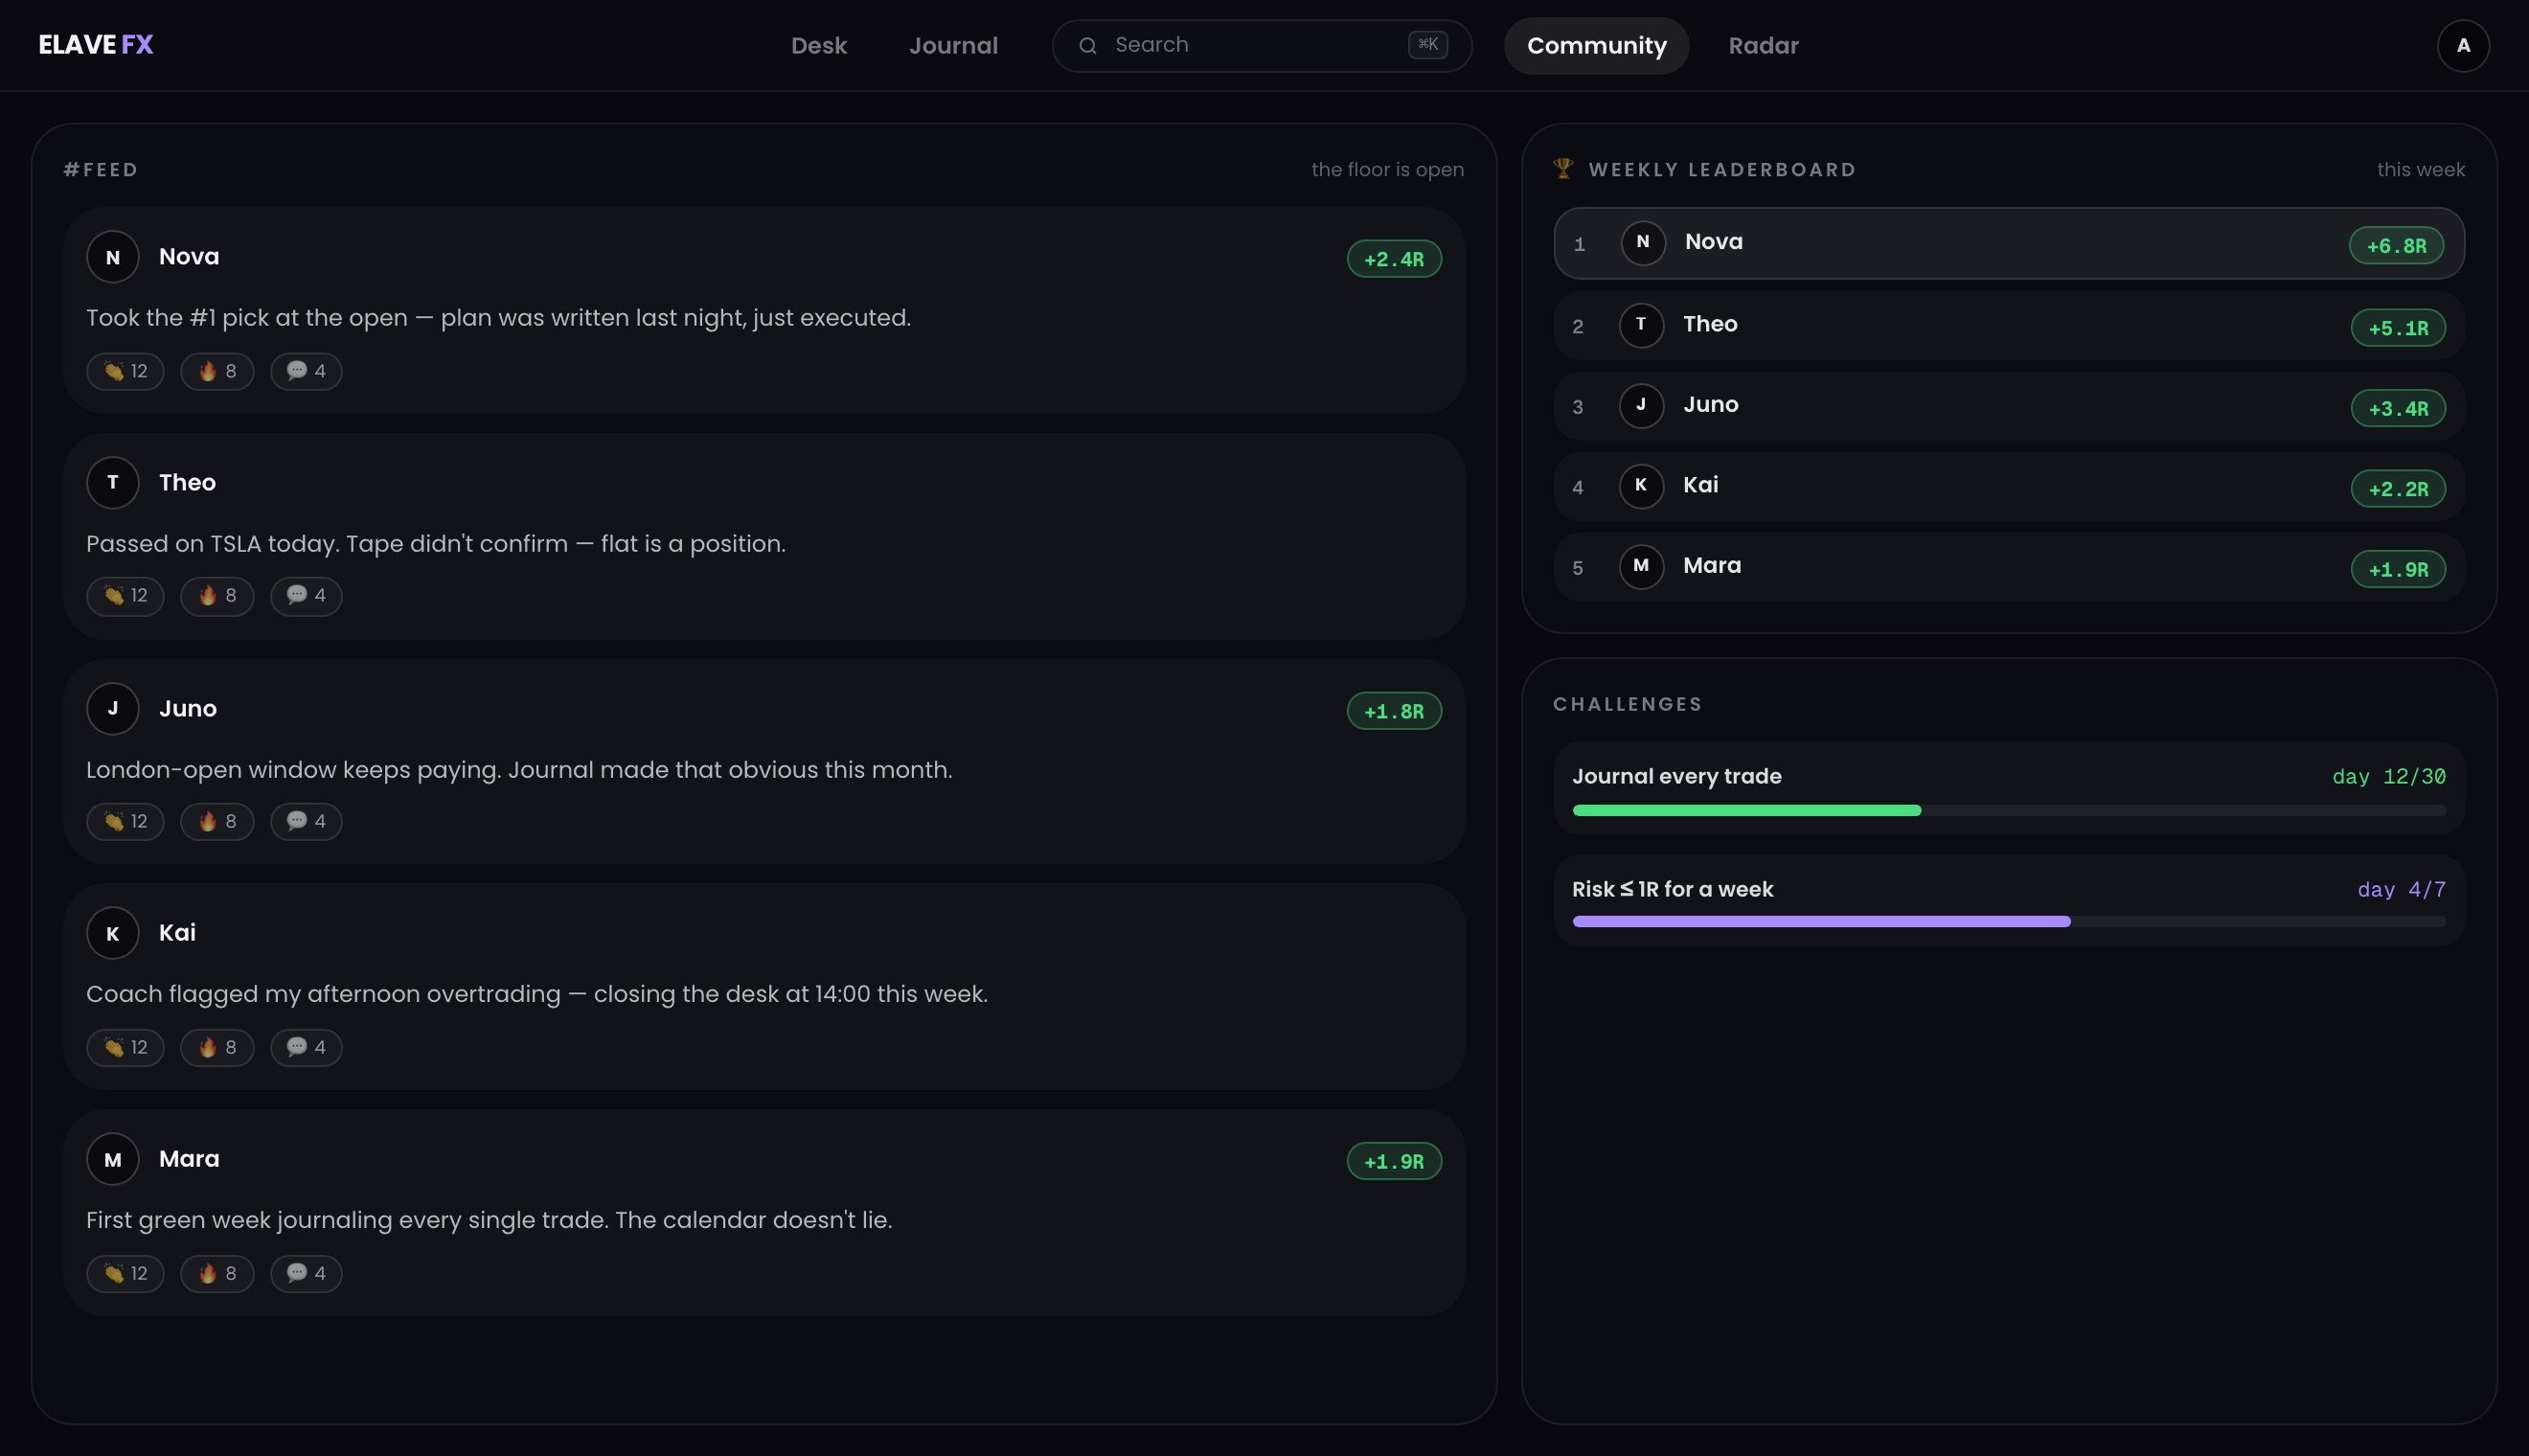Click the #FEED heading
This screenshot has height=1456, width=2529.
tap(101, 169)
